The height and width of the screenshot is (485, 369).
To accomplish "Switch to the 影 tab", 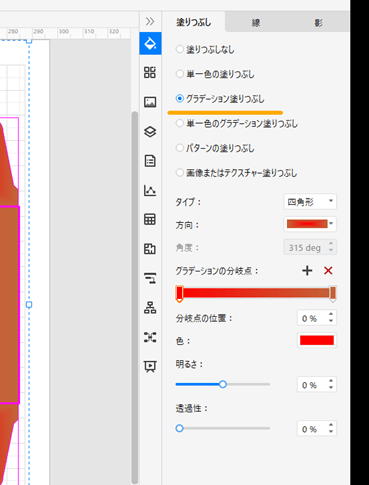I will pyautogui.click(x=318, y=23).
